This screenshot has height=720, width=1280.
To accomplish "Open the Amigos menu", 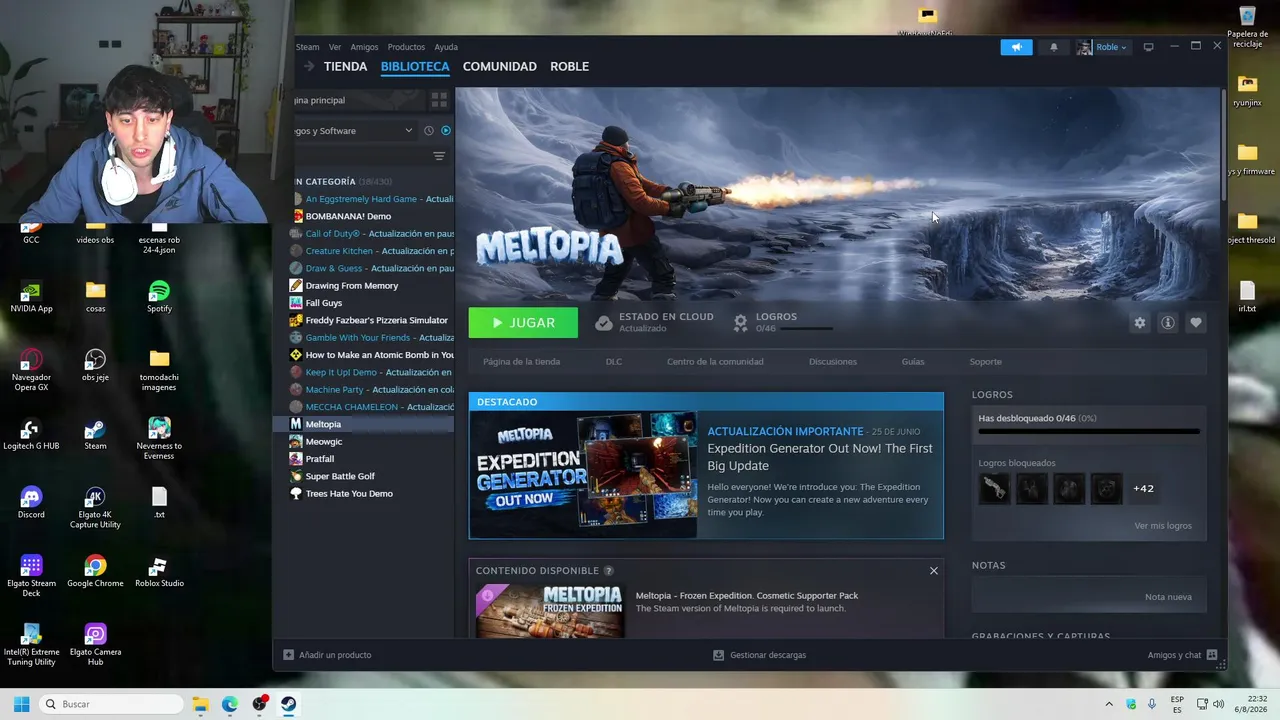I will [364, 47].
